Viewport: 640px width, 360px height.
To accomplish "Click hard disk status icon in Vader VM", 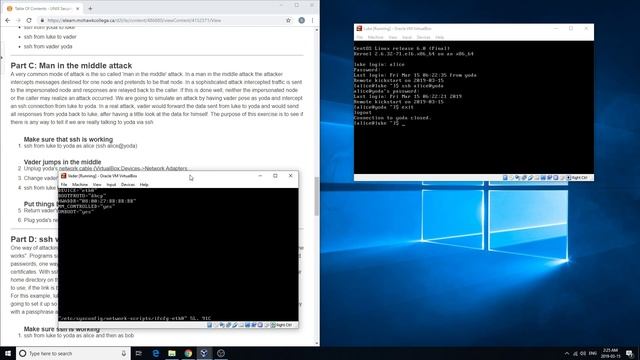I will (x=209, y=325).
